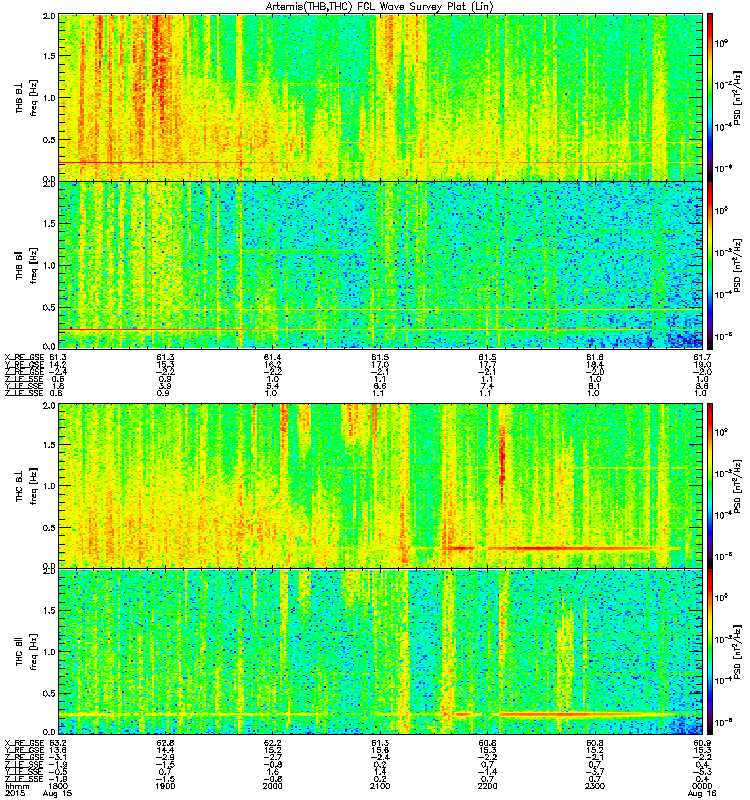
Task: Click the PSD [nT²/Hz] label of THB B∥ panel
Action: click(x=737, y=265)
